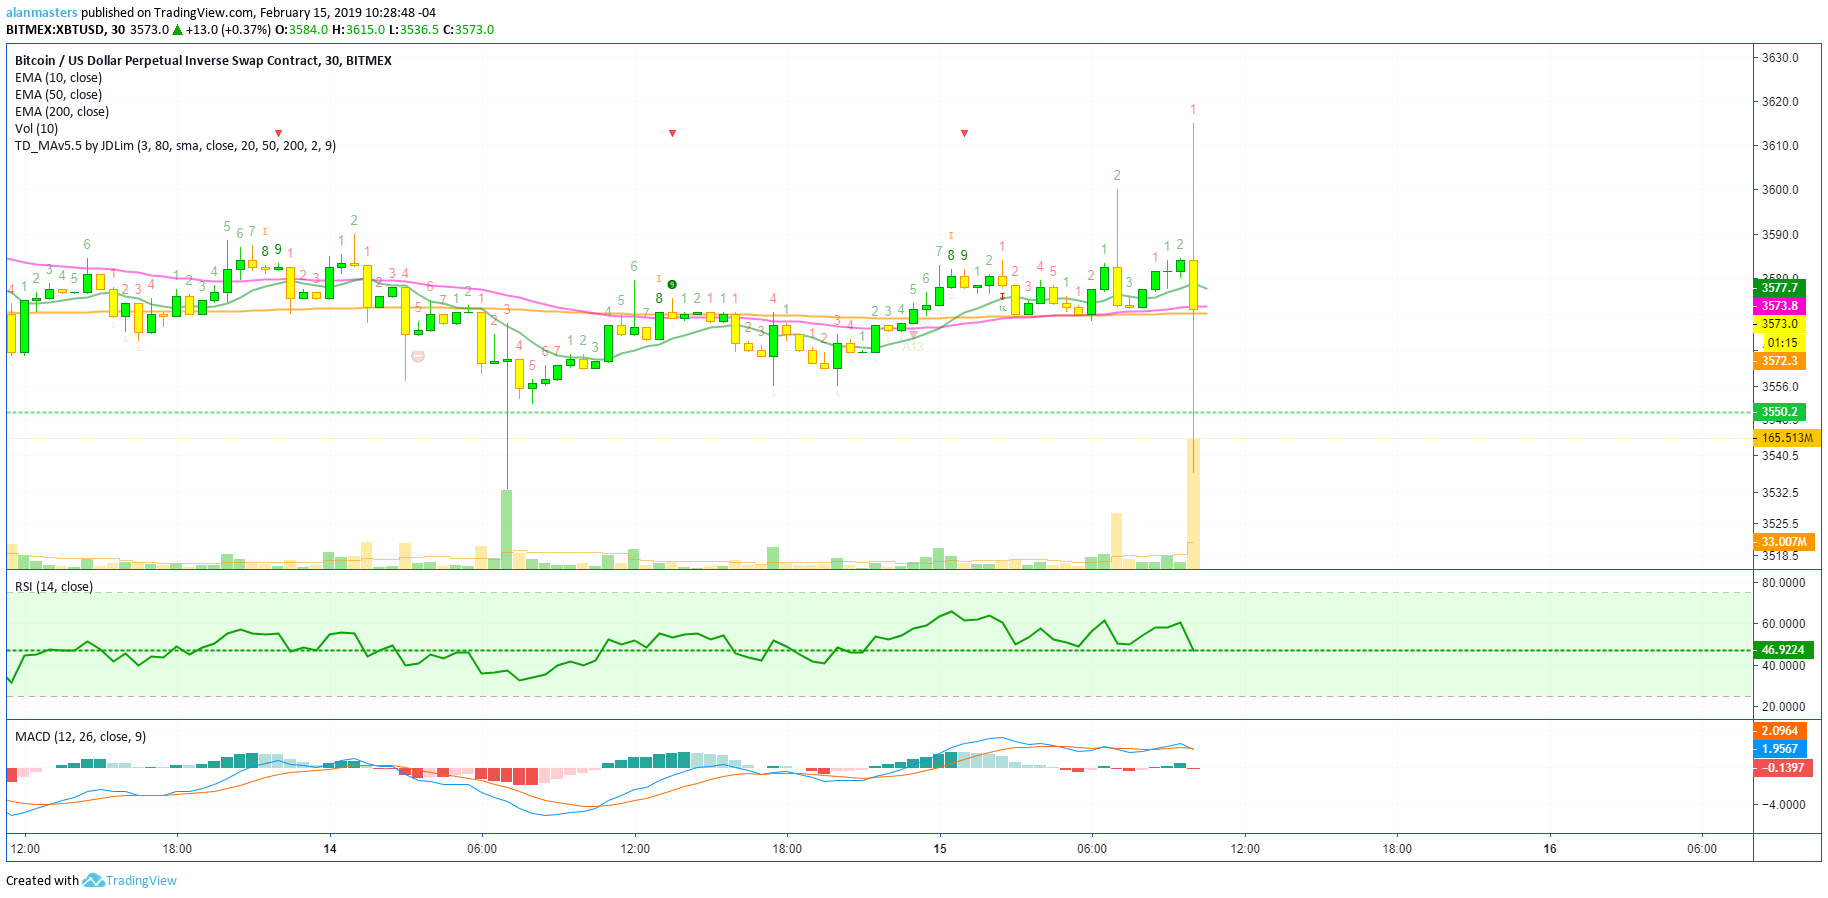Click the TradingView logo link in the footer
This screenshot has width=1828, height=898.
(130, 881)
